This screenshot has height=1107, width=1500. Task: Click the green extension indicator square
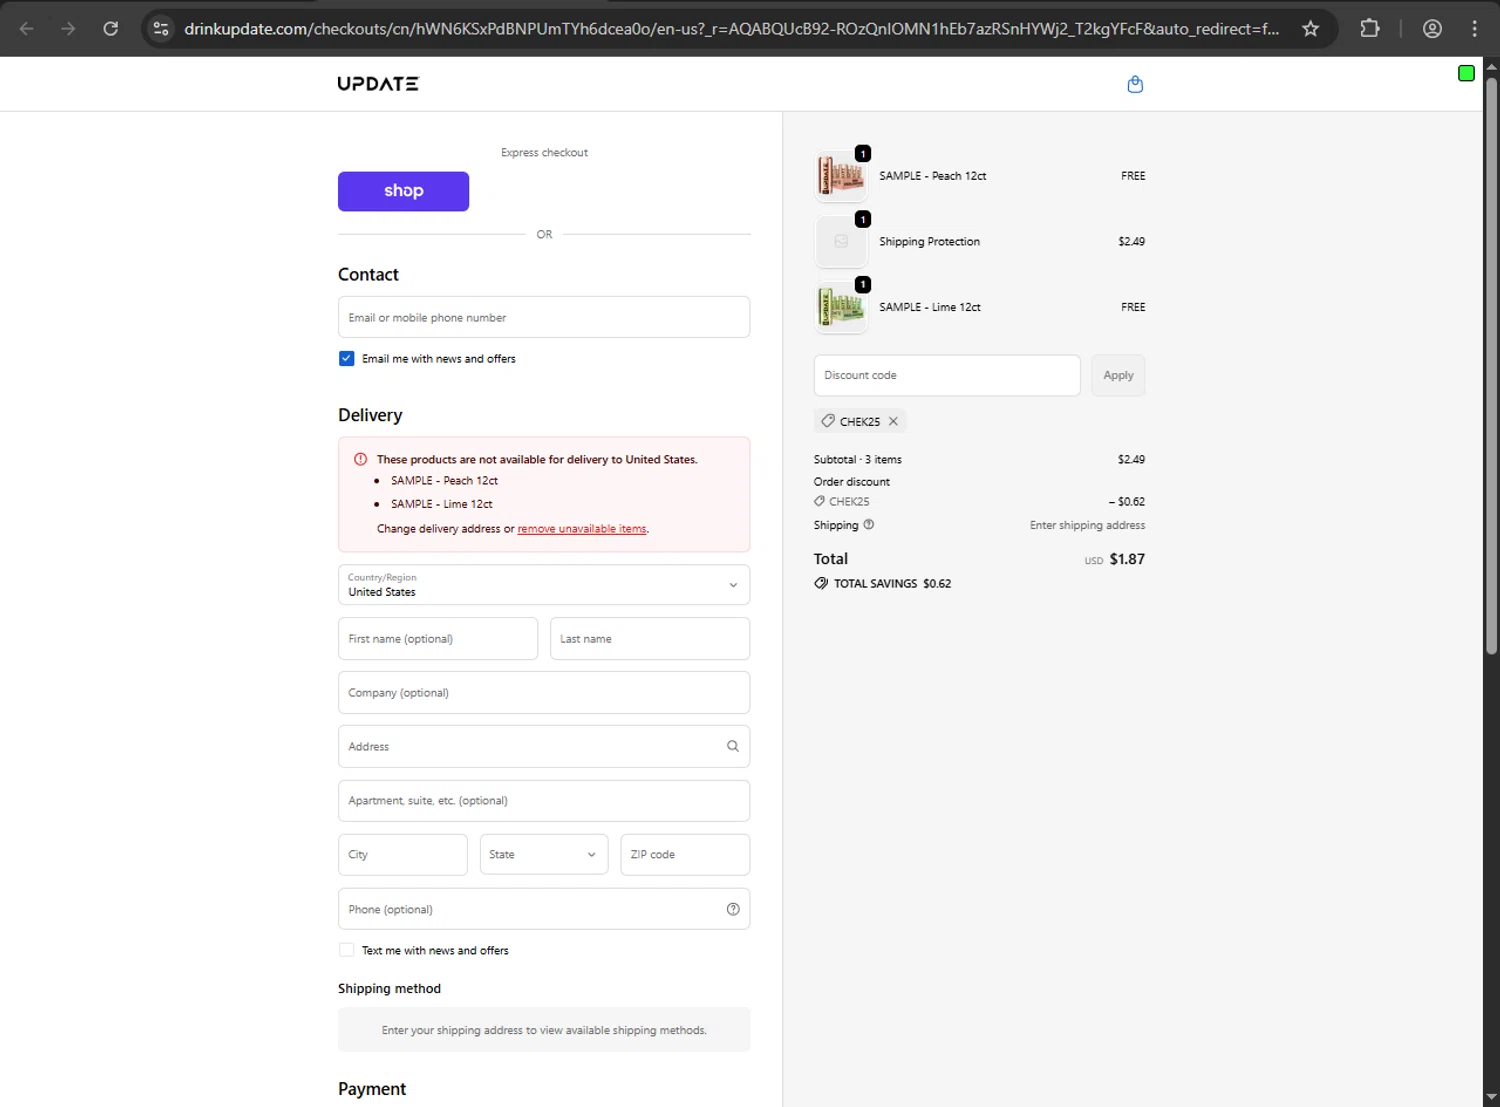1466,73
